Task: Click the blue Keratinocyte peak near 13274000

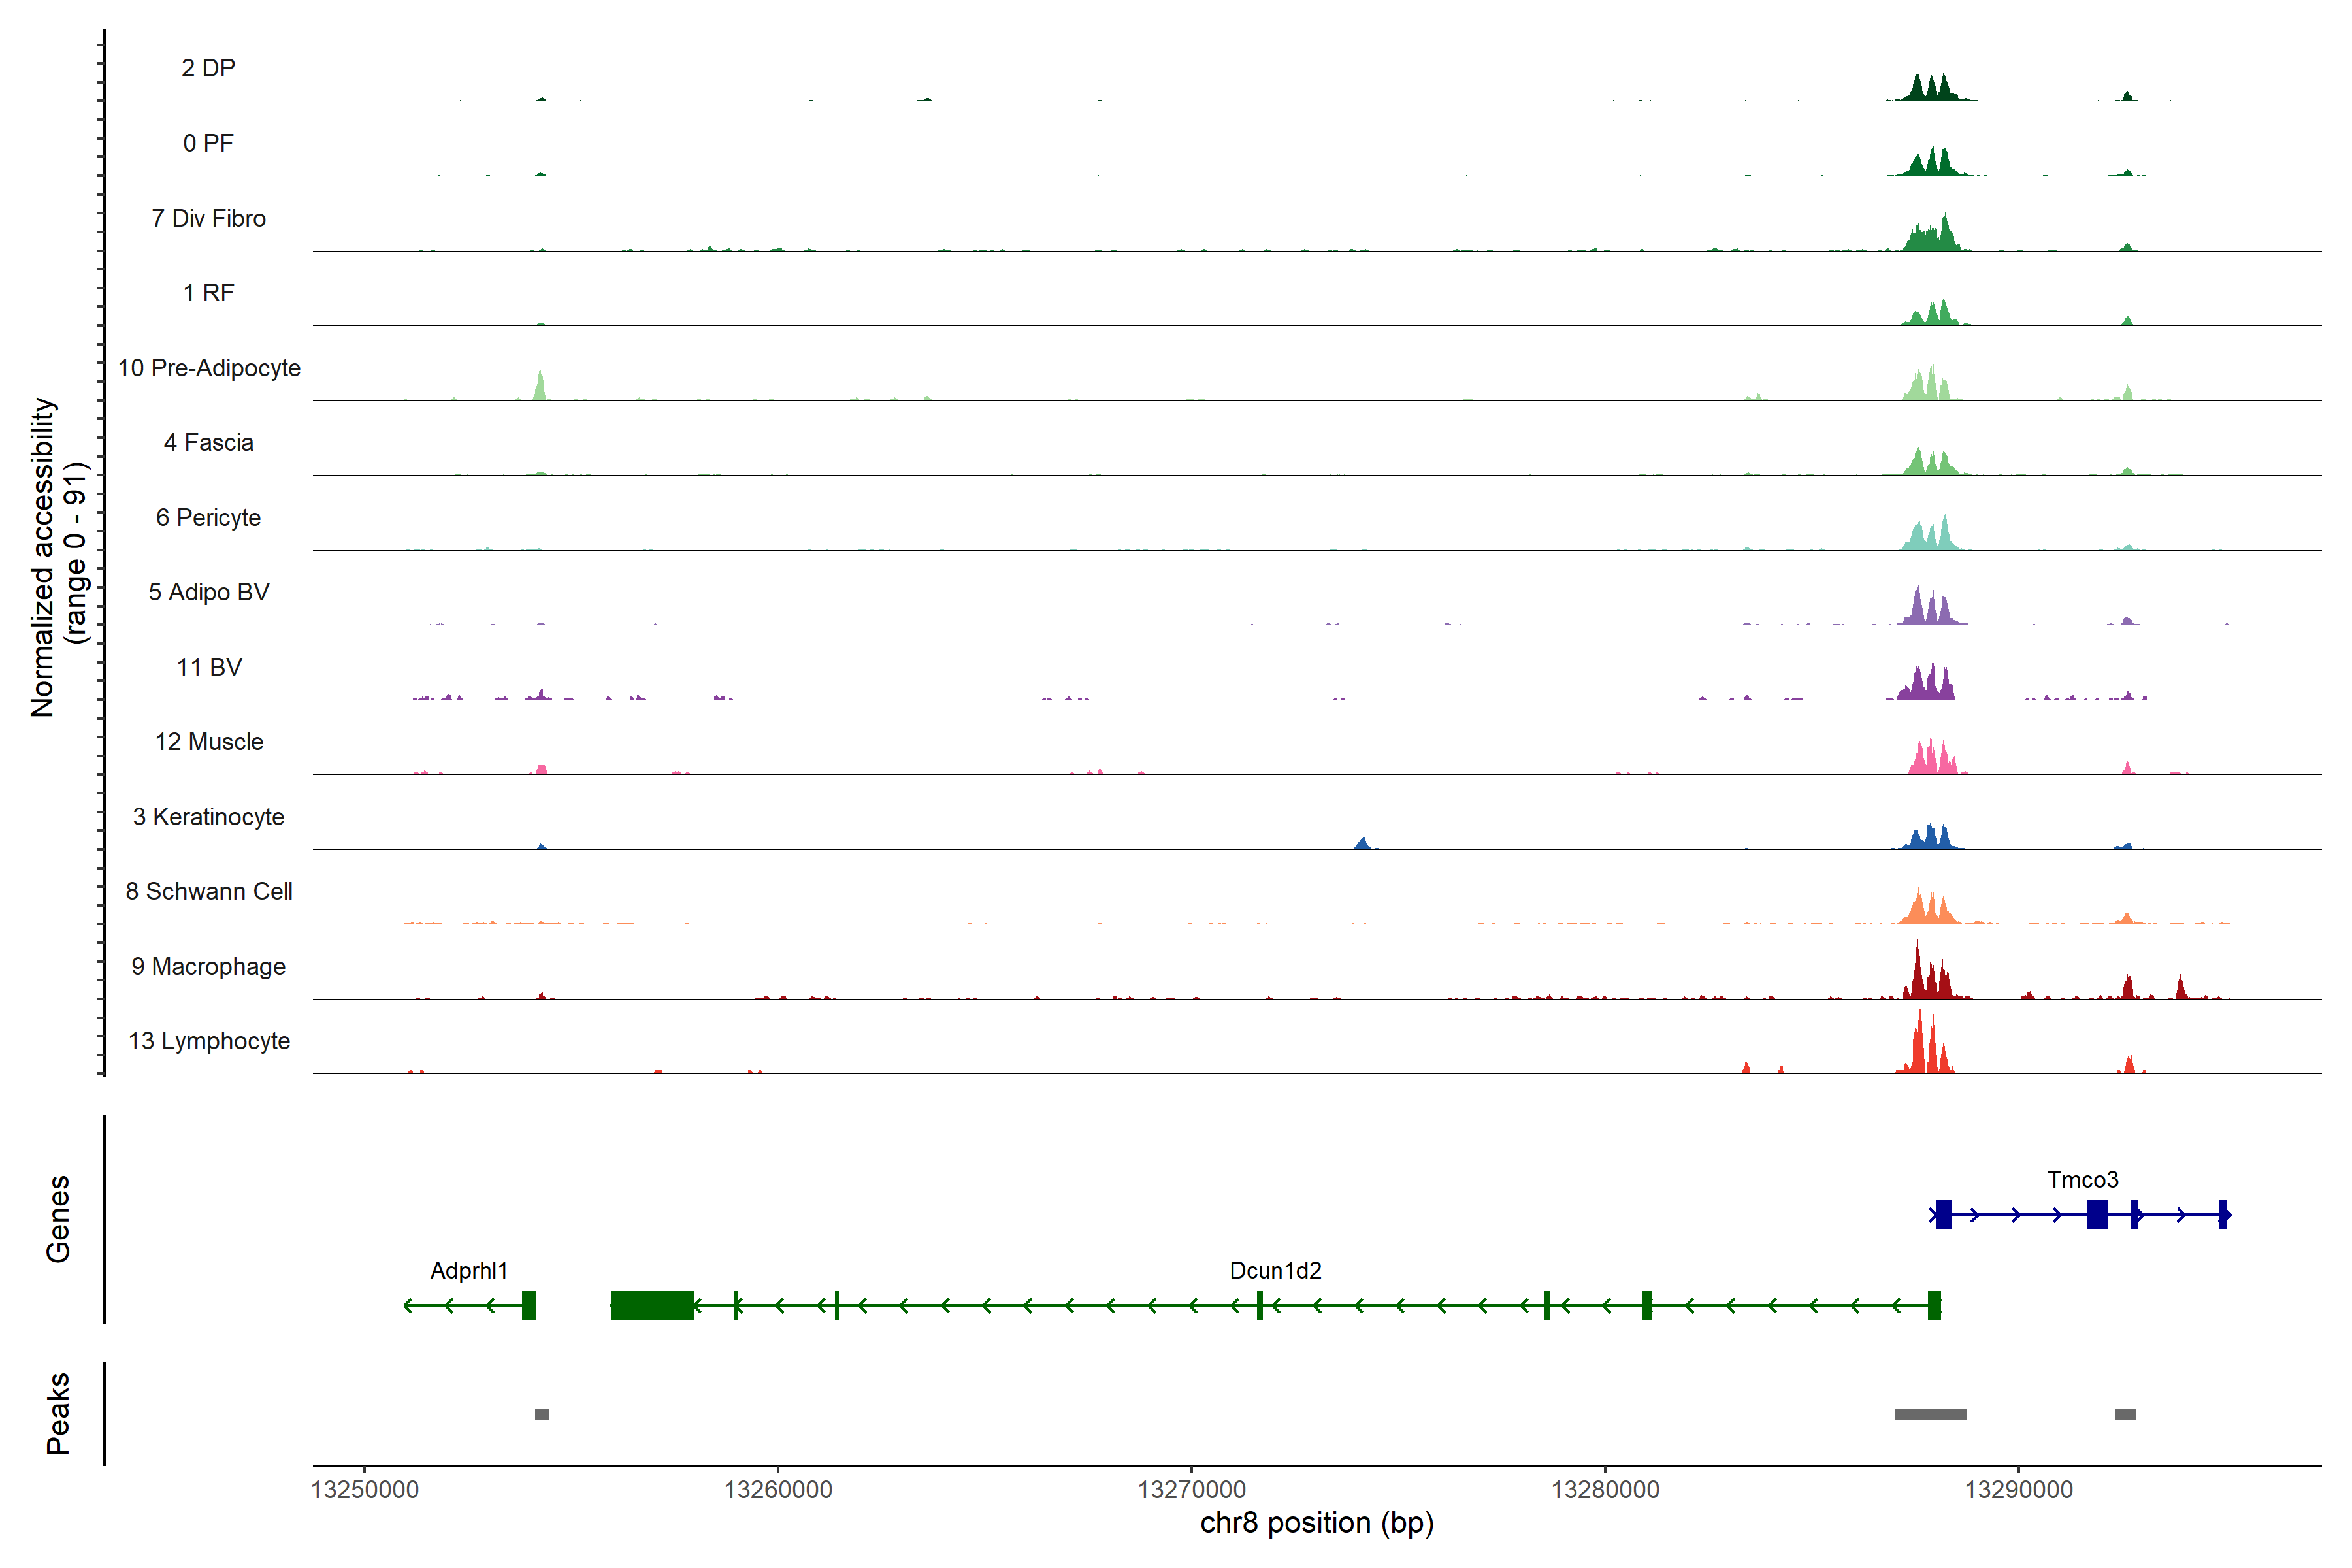Action: tap(1362, 843)
